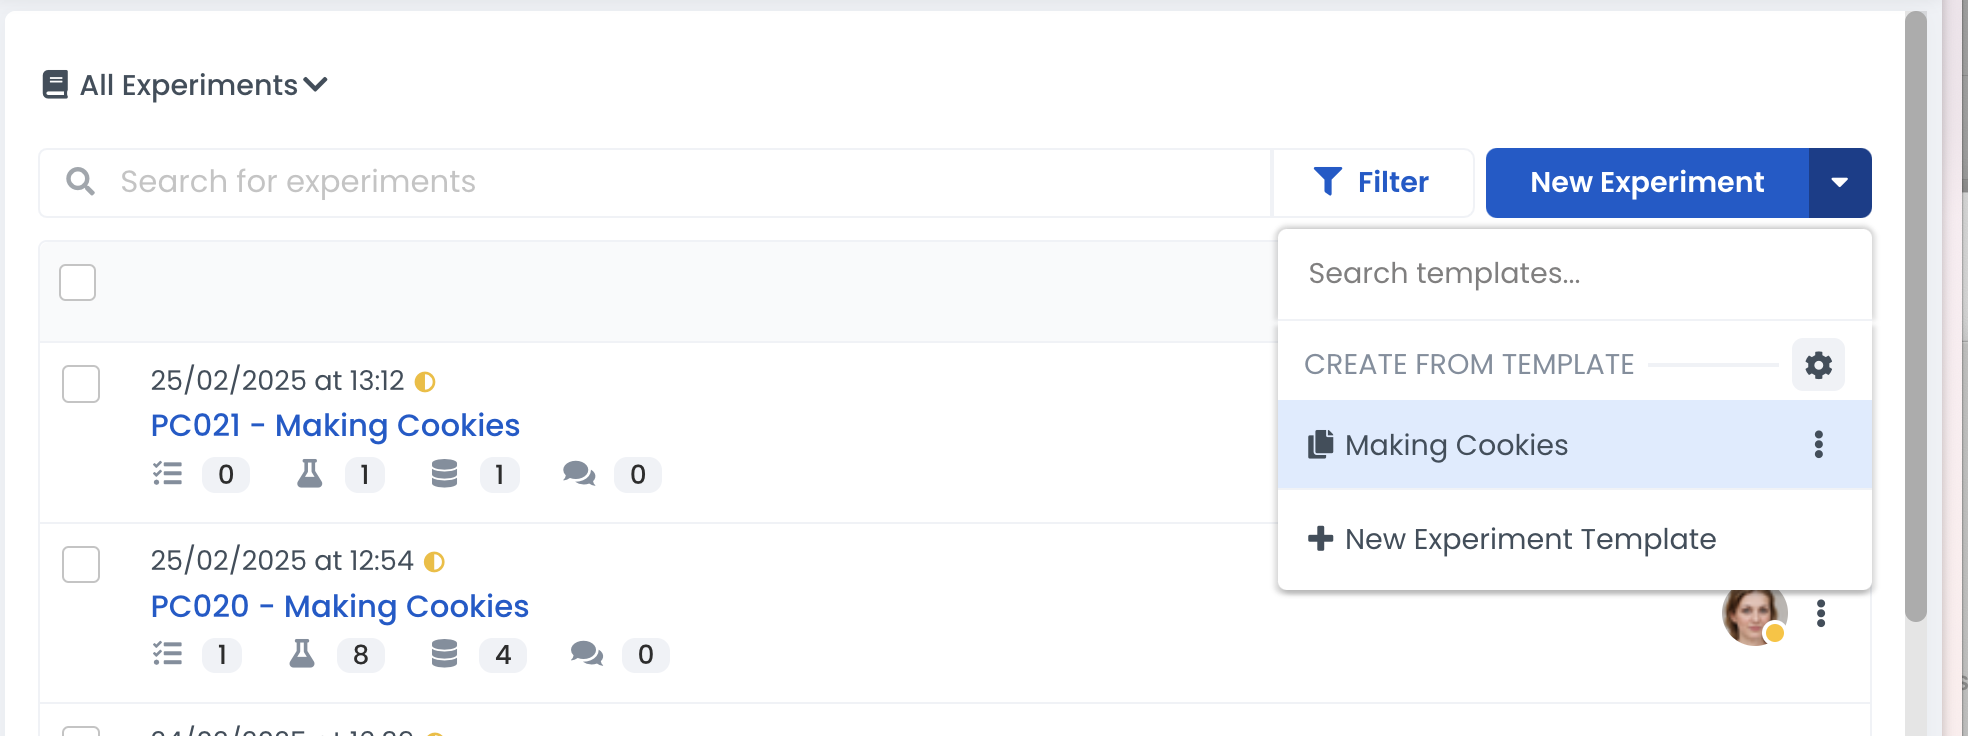This screenshot has width=1968, height=736.
Task: Tick the select-all experiments checkbox
Action: point(77,282)
